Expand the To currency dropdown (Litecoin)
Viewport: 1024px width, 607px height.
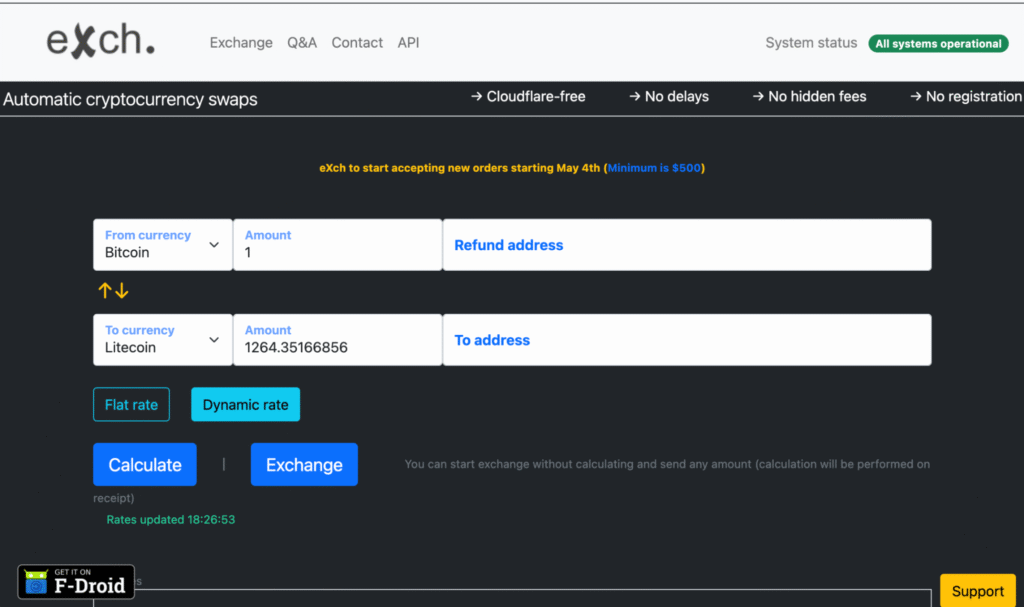(x=163, y=340)
